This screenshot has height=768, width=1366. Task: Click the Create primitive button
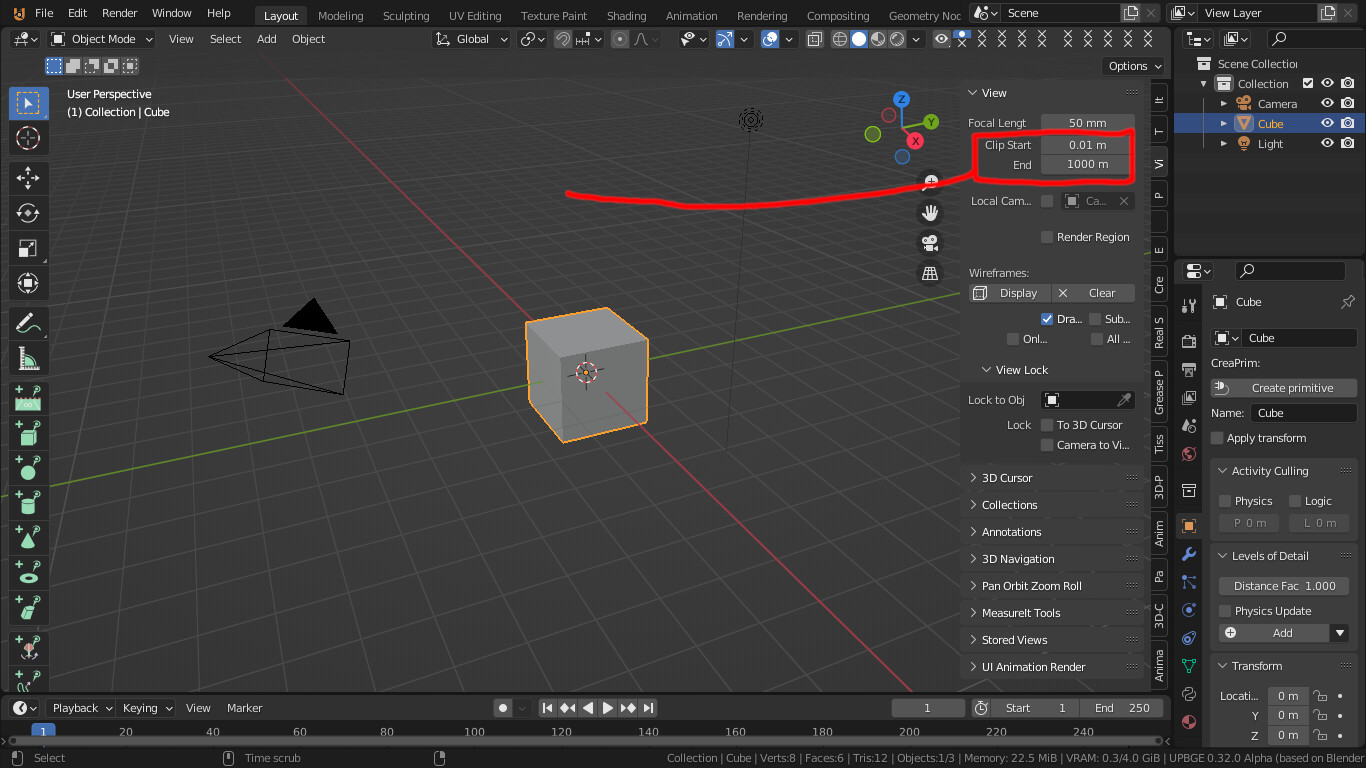click(1284, 388)
